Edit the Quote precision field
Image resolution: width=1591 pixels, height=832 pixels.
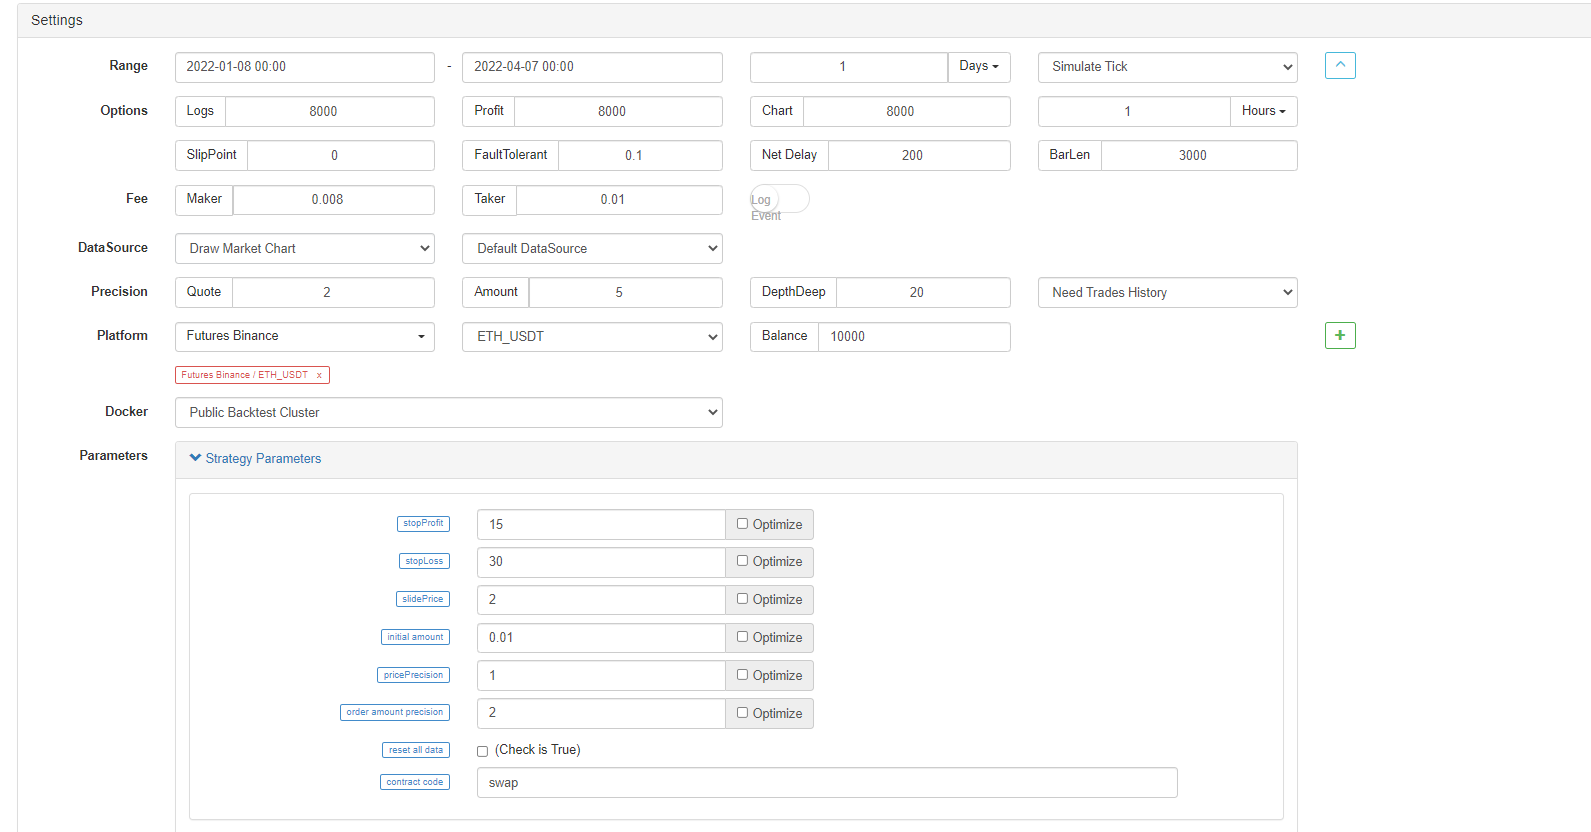333,292
